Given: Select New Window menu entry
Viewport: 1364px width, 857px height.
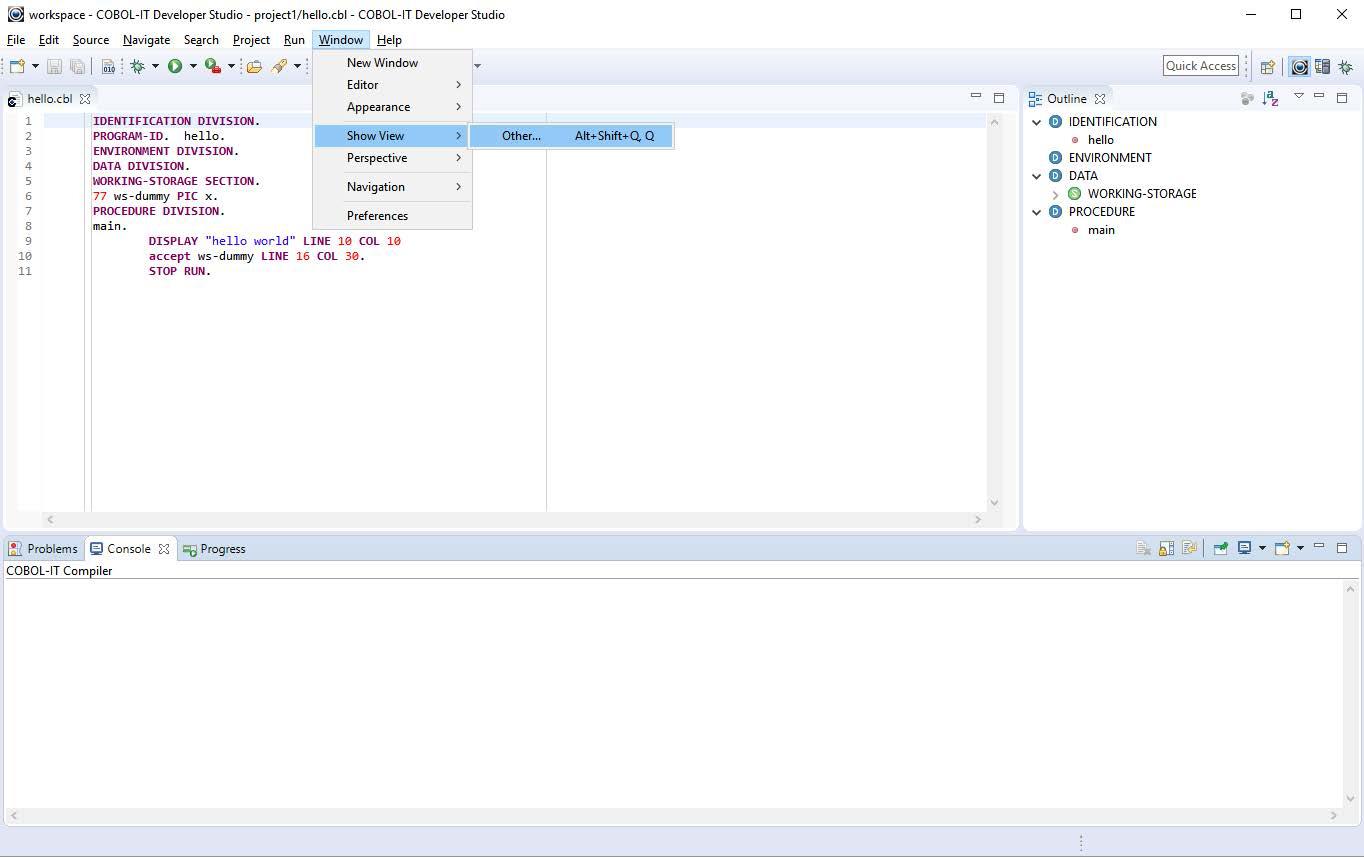Looking at the screenshot, I should (x=382, y=63).
